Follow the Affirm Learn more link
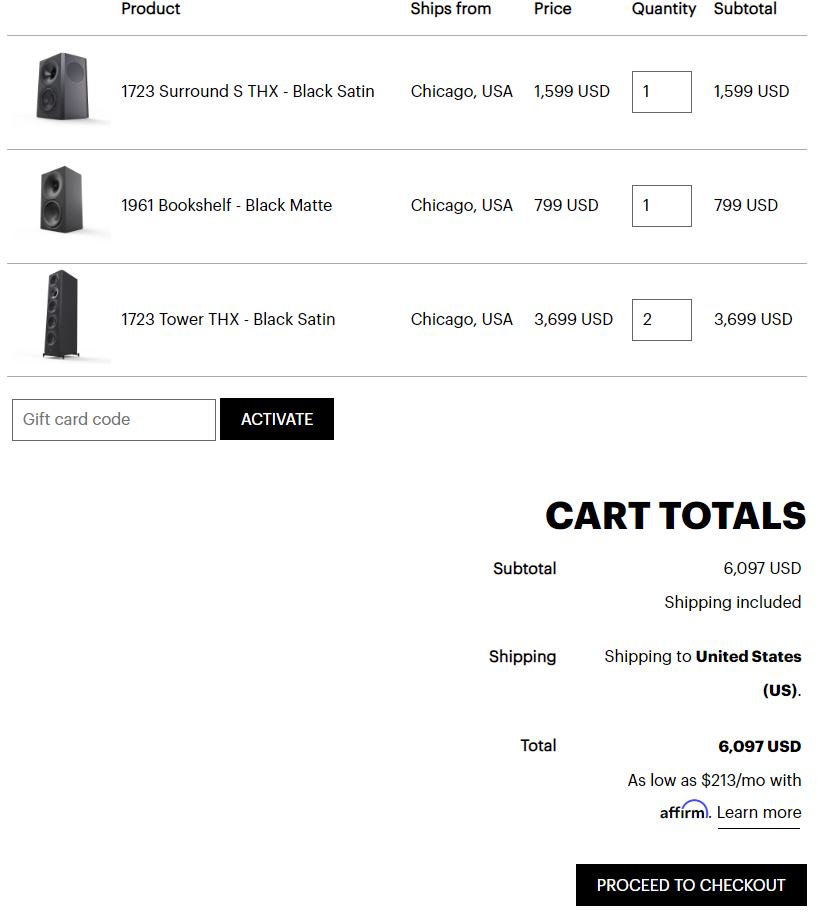Viewport: 821px width, 913px height. (759, 813)
